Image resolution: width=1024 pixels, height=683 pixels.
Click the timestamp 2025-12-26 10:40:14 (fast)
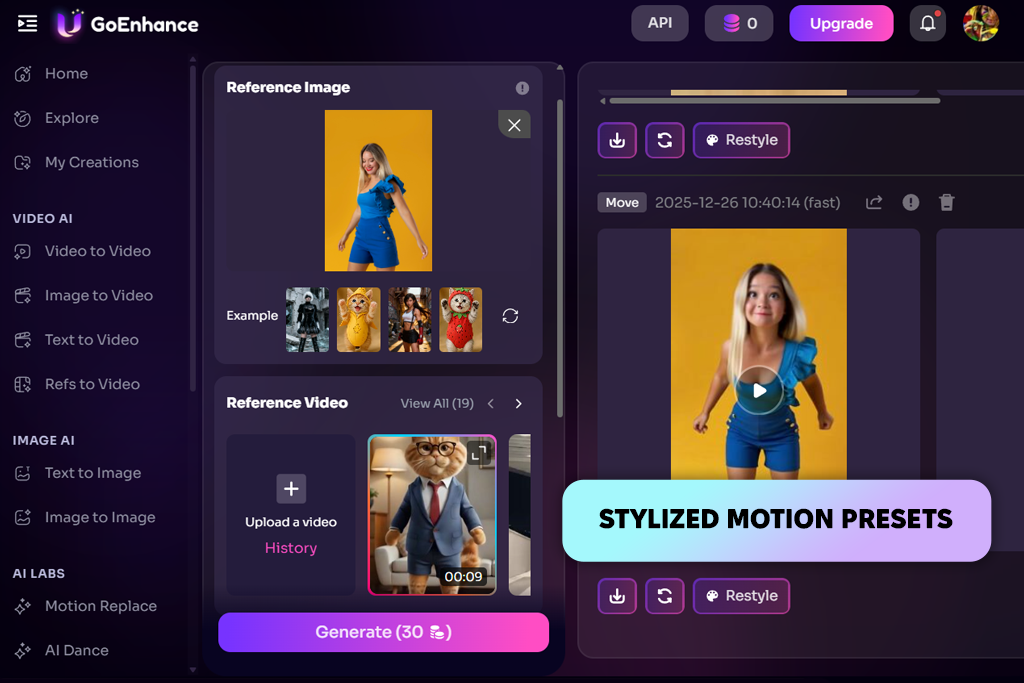coord(747,202)
